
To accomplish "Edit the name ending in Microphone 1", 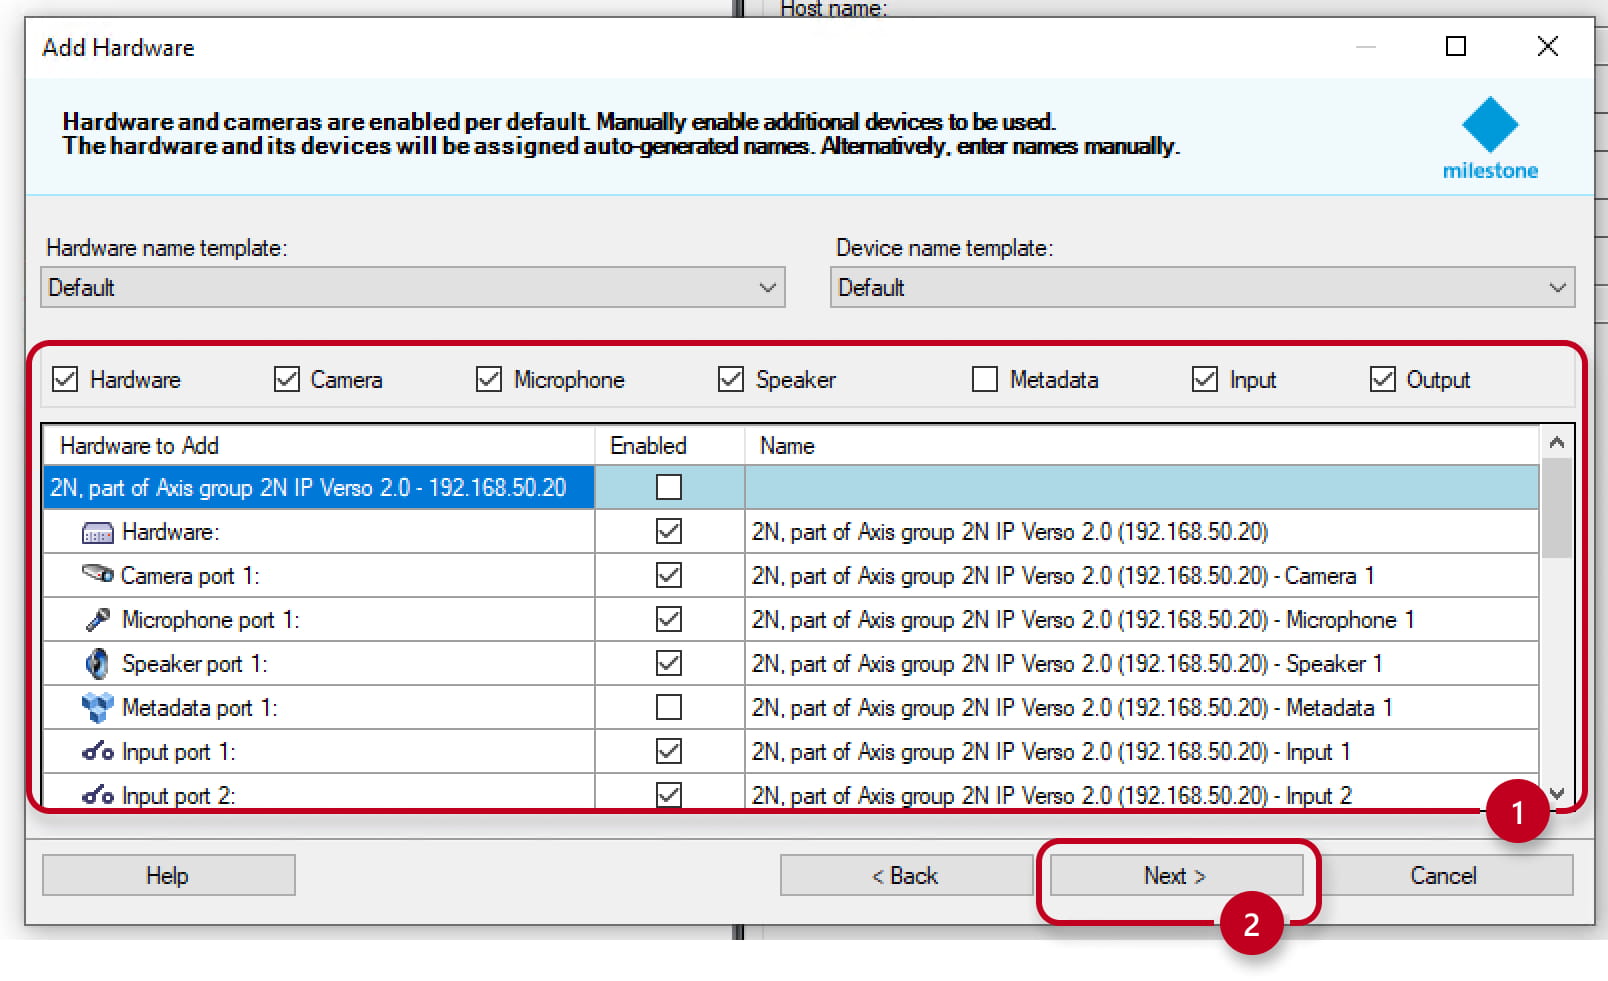I will [x=1142, y=619].
